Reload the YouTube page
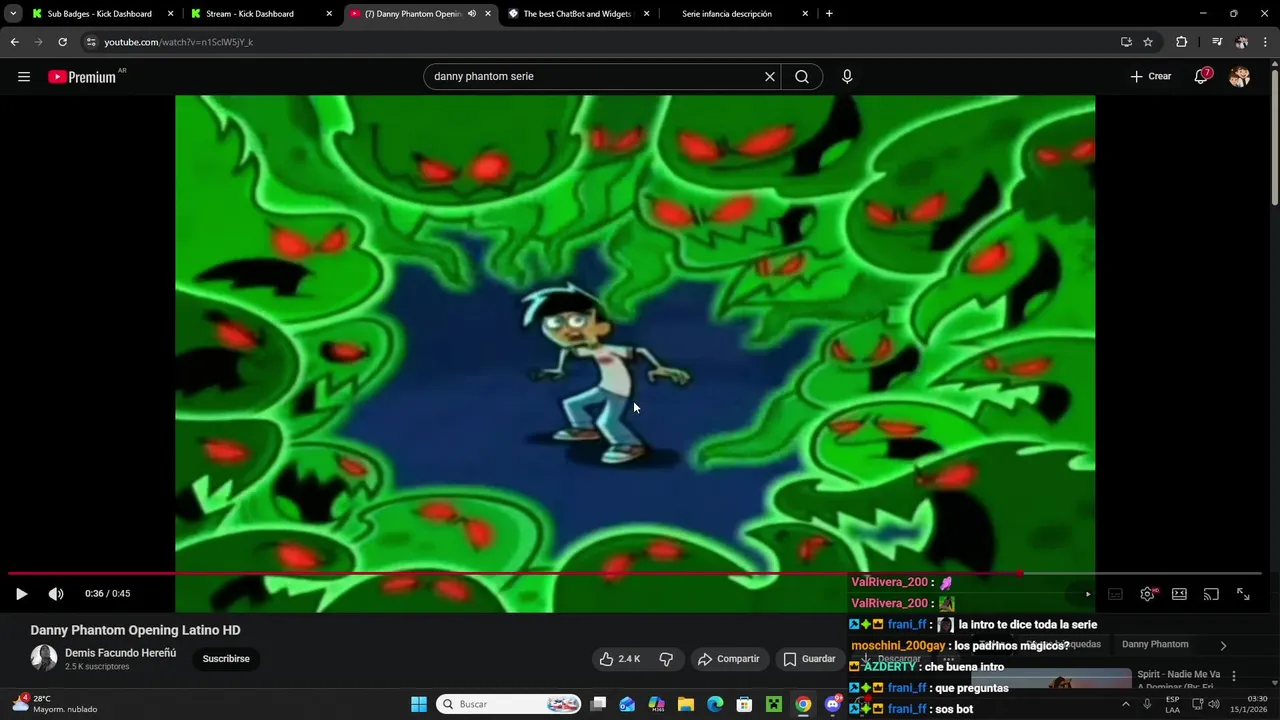The image size is (1280, 720). point(62,42)
